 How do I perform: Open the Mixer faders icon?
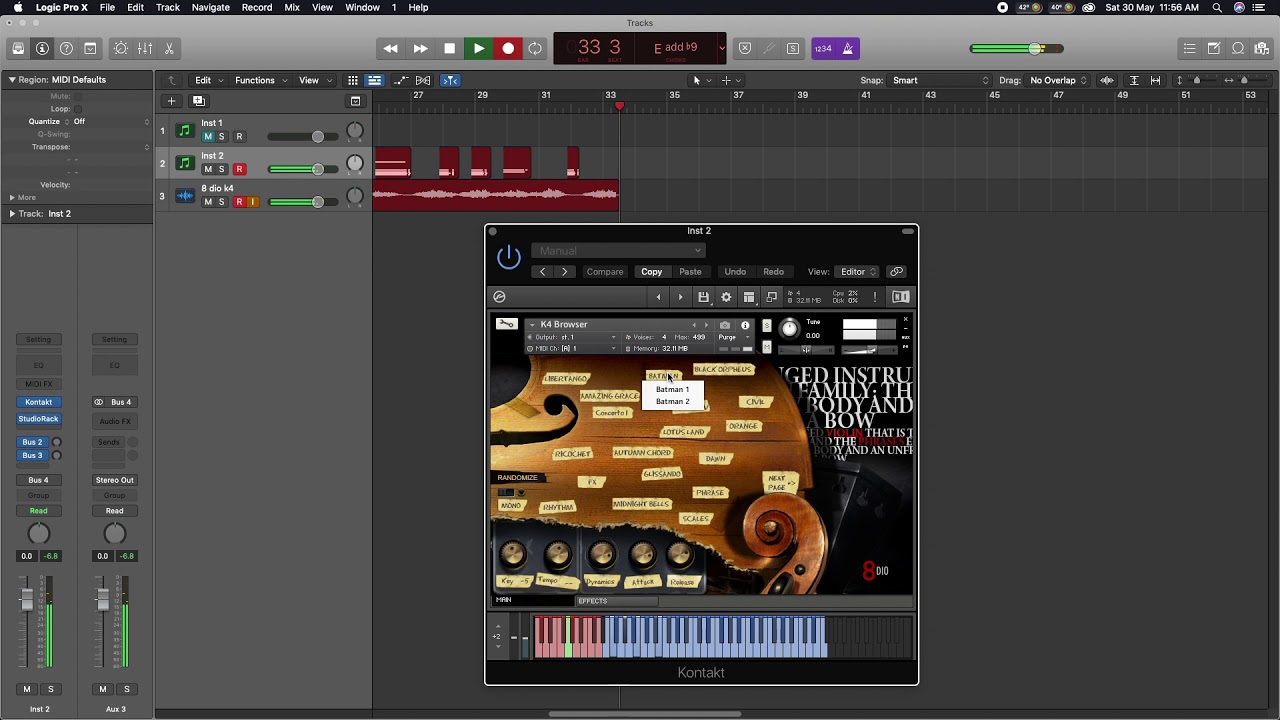145,48
